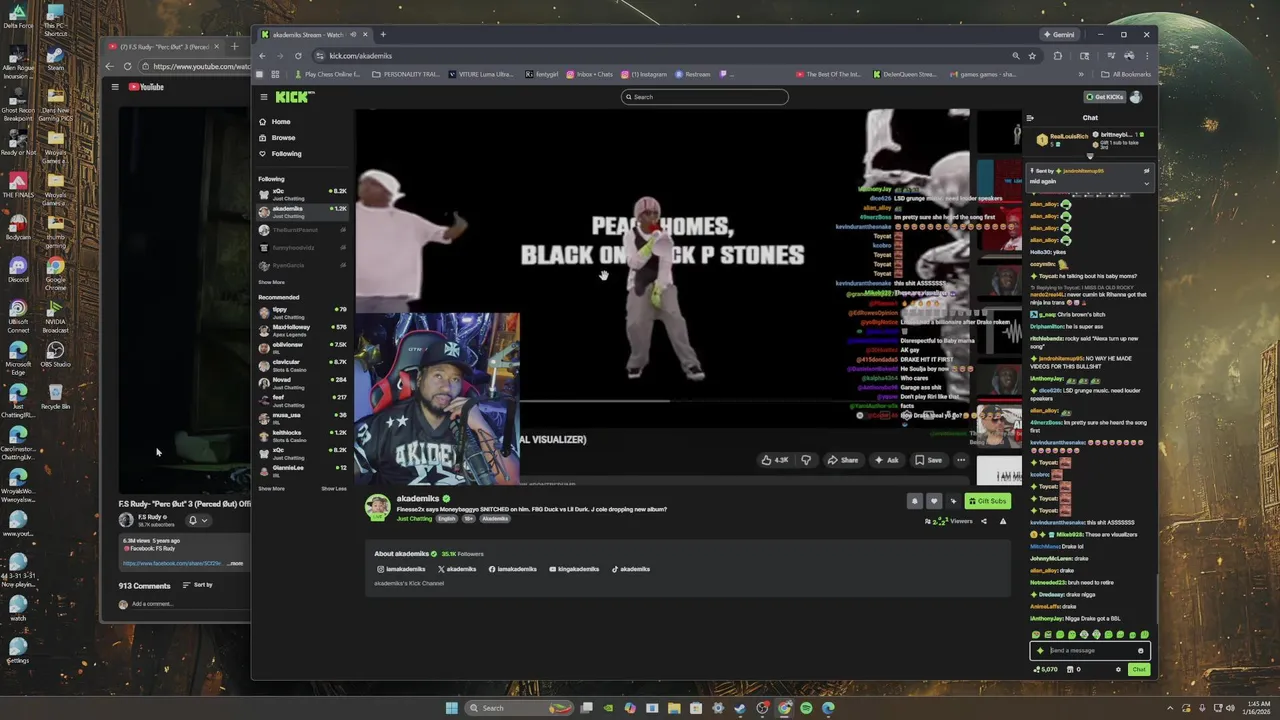Click the KICK logo
1280x720 pixels.
295,96
